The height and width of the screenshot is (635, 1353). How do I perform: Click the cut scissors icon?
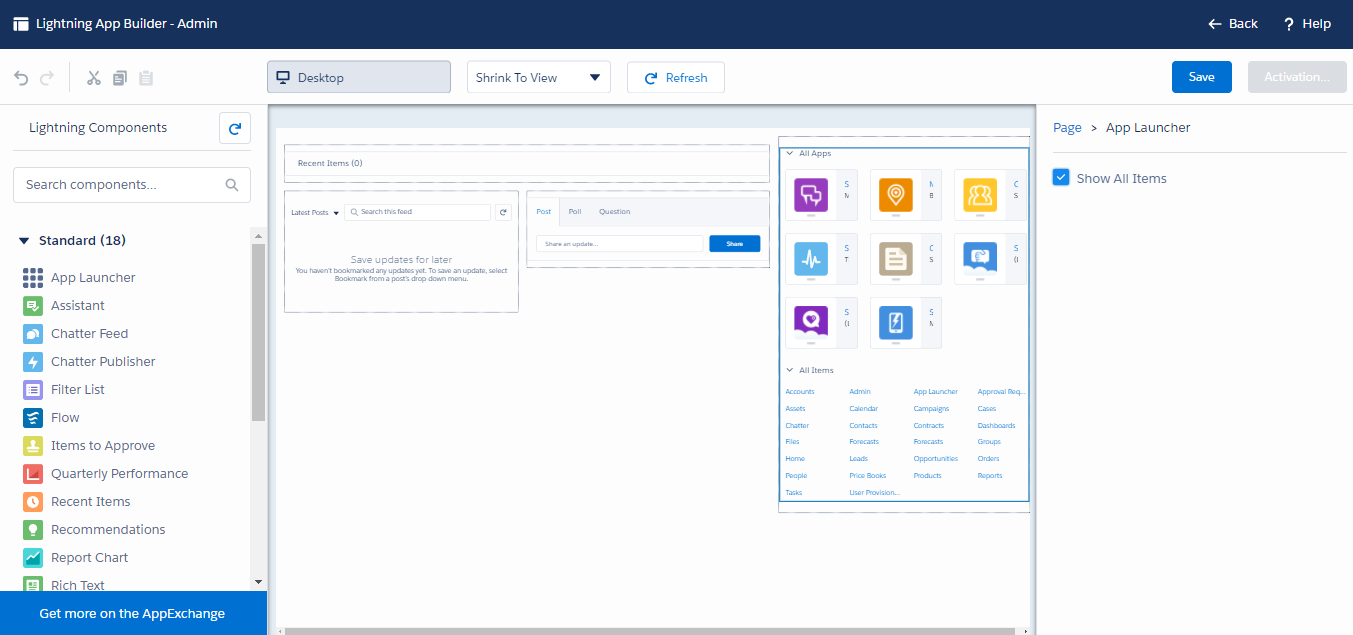94,78
